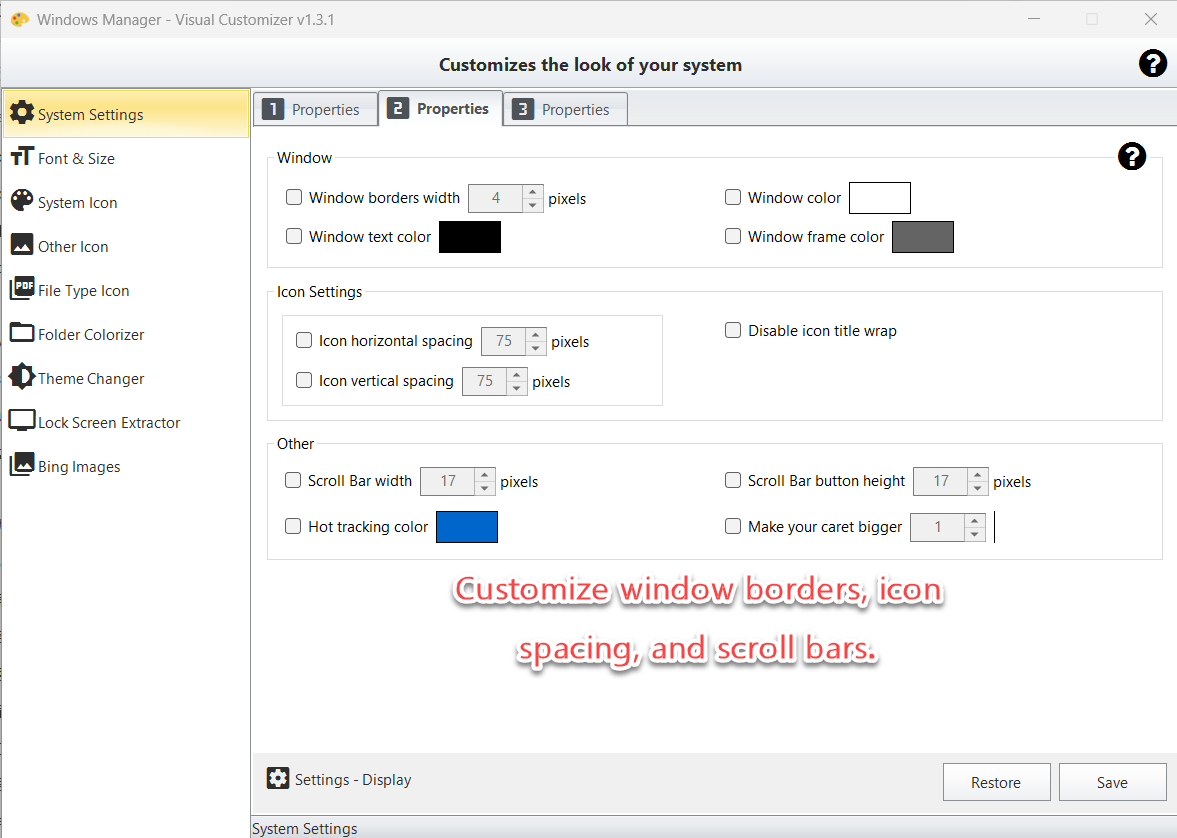
Task: Click the Icon vertical spacing value field
Action: [x=485, y=381]
